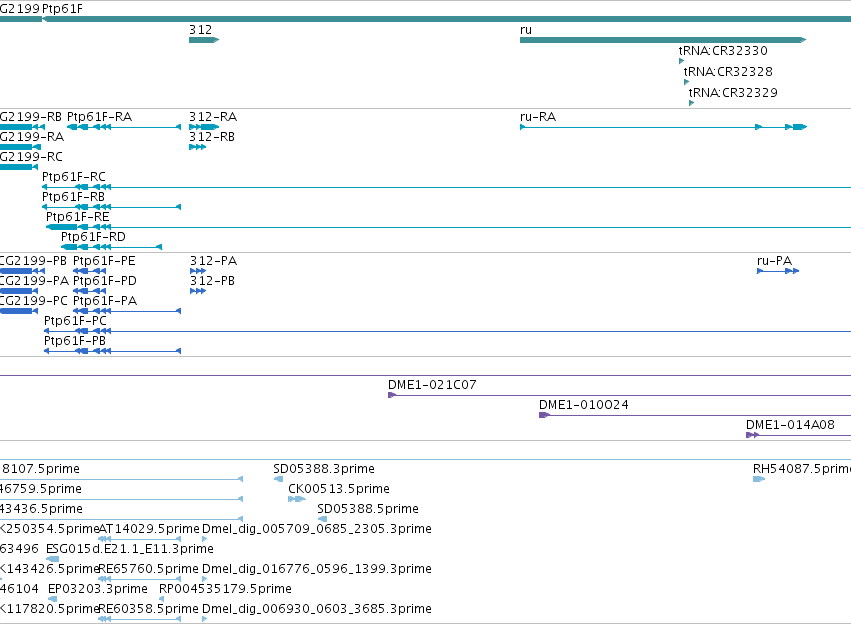
Task: Select EST RE60358.5prime
Action: click(x=148, y=609)
